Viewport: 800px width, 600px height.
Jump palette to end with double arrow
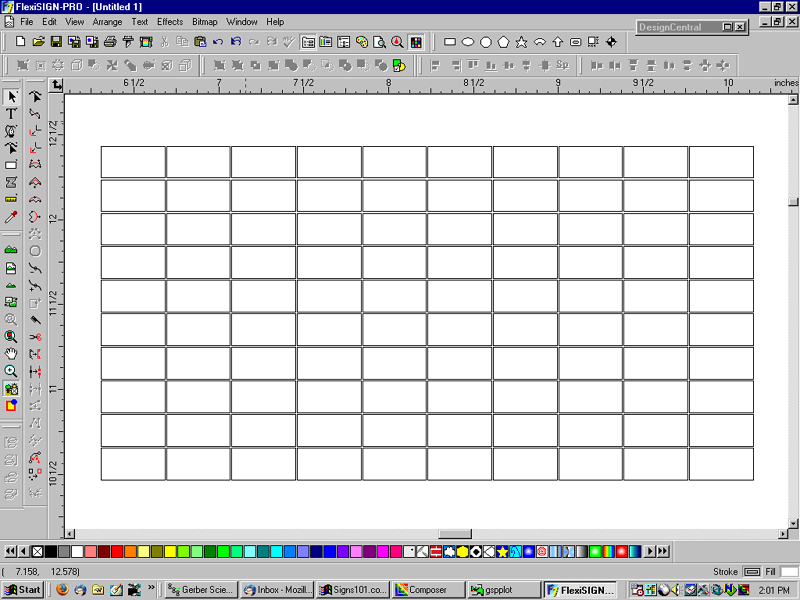pyautogui.click(x=663, y=551)
